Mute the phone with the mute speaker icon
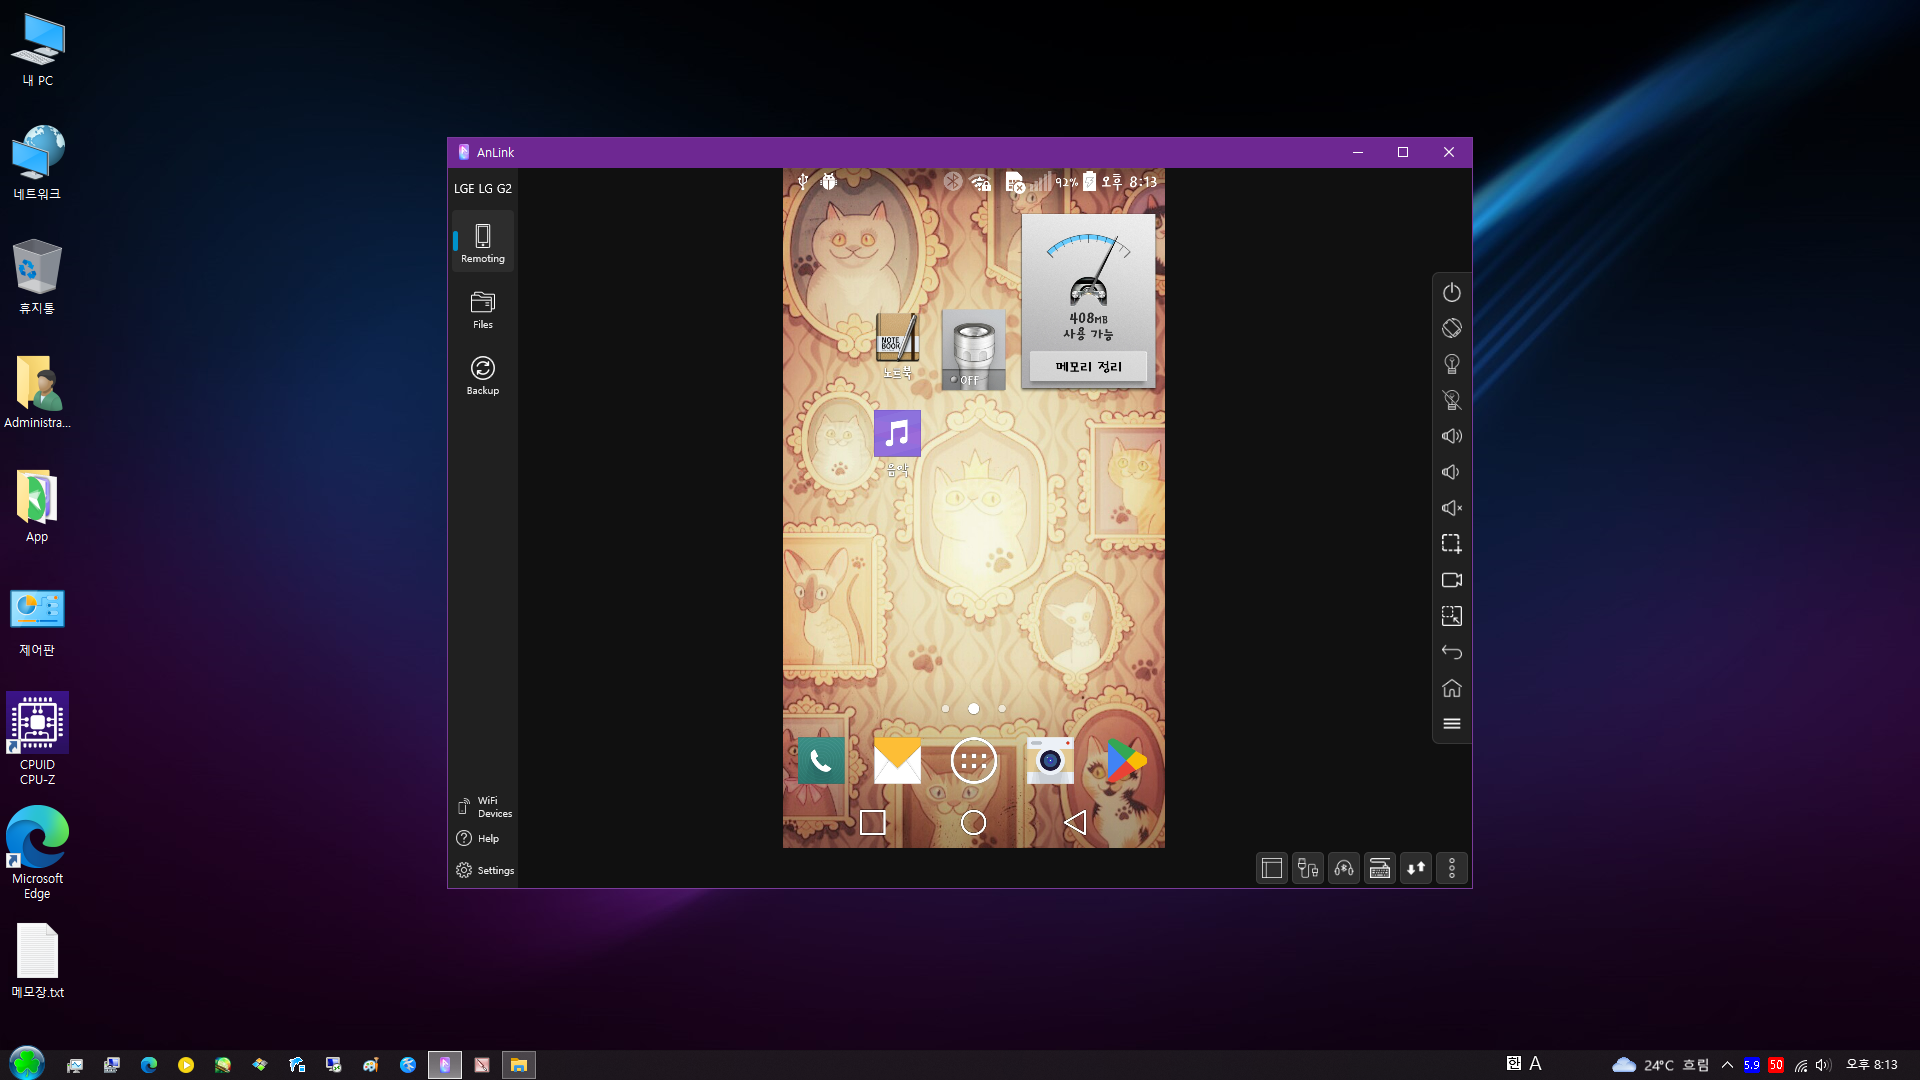 (1451, 508)
